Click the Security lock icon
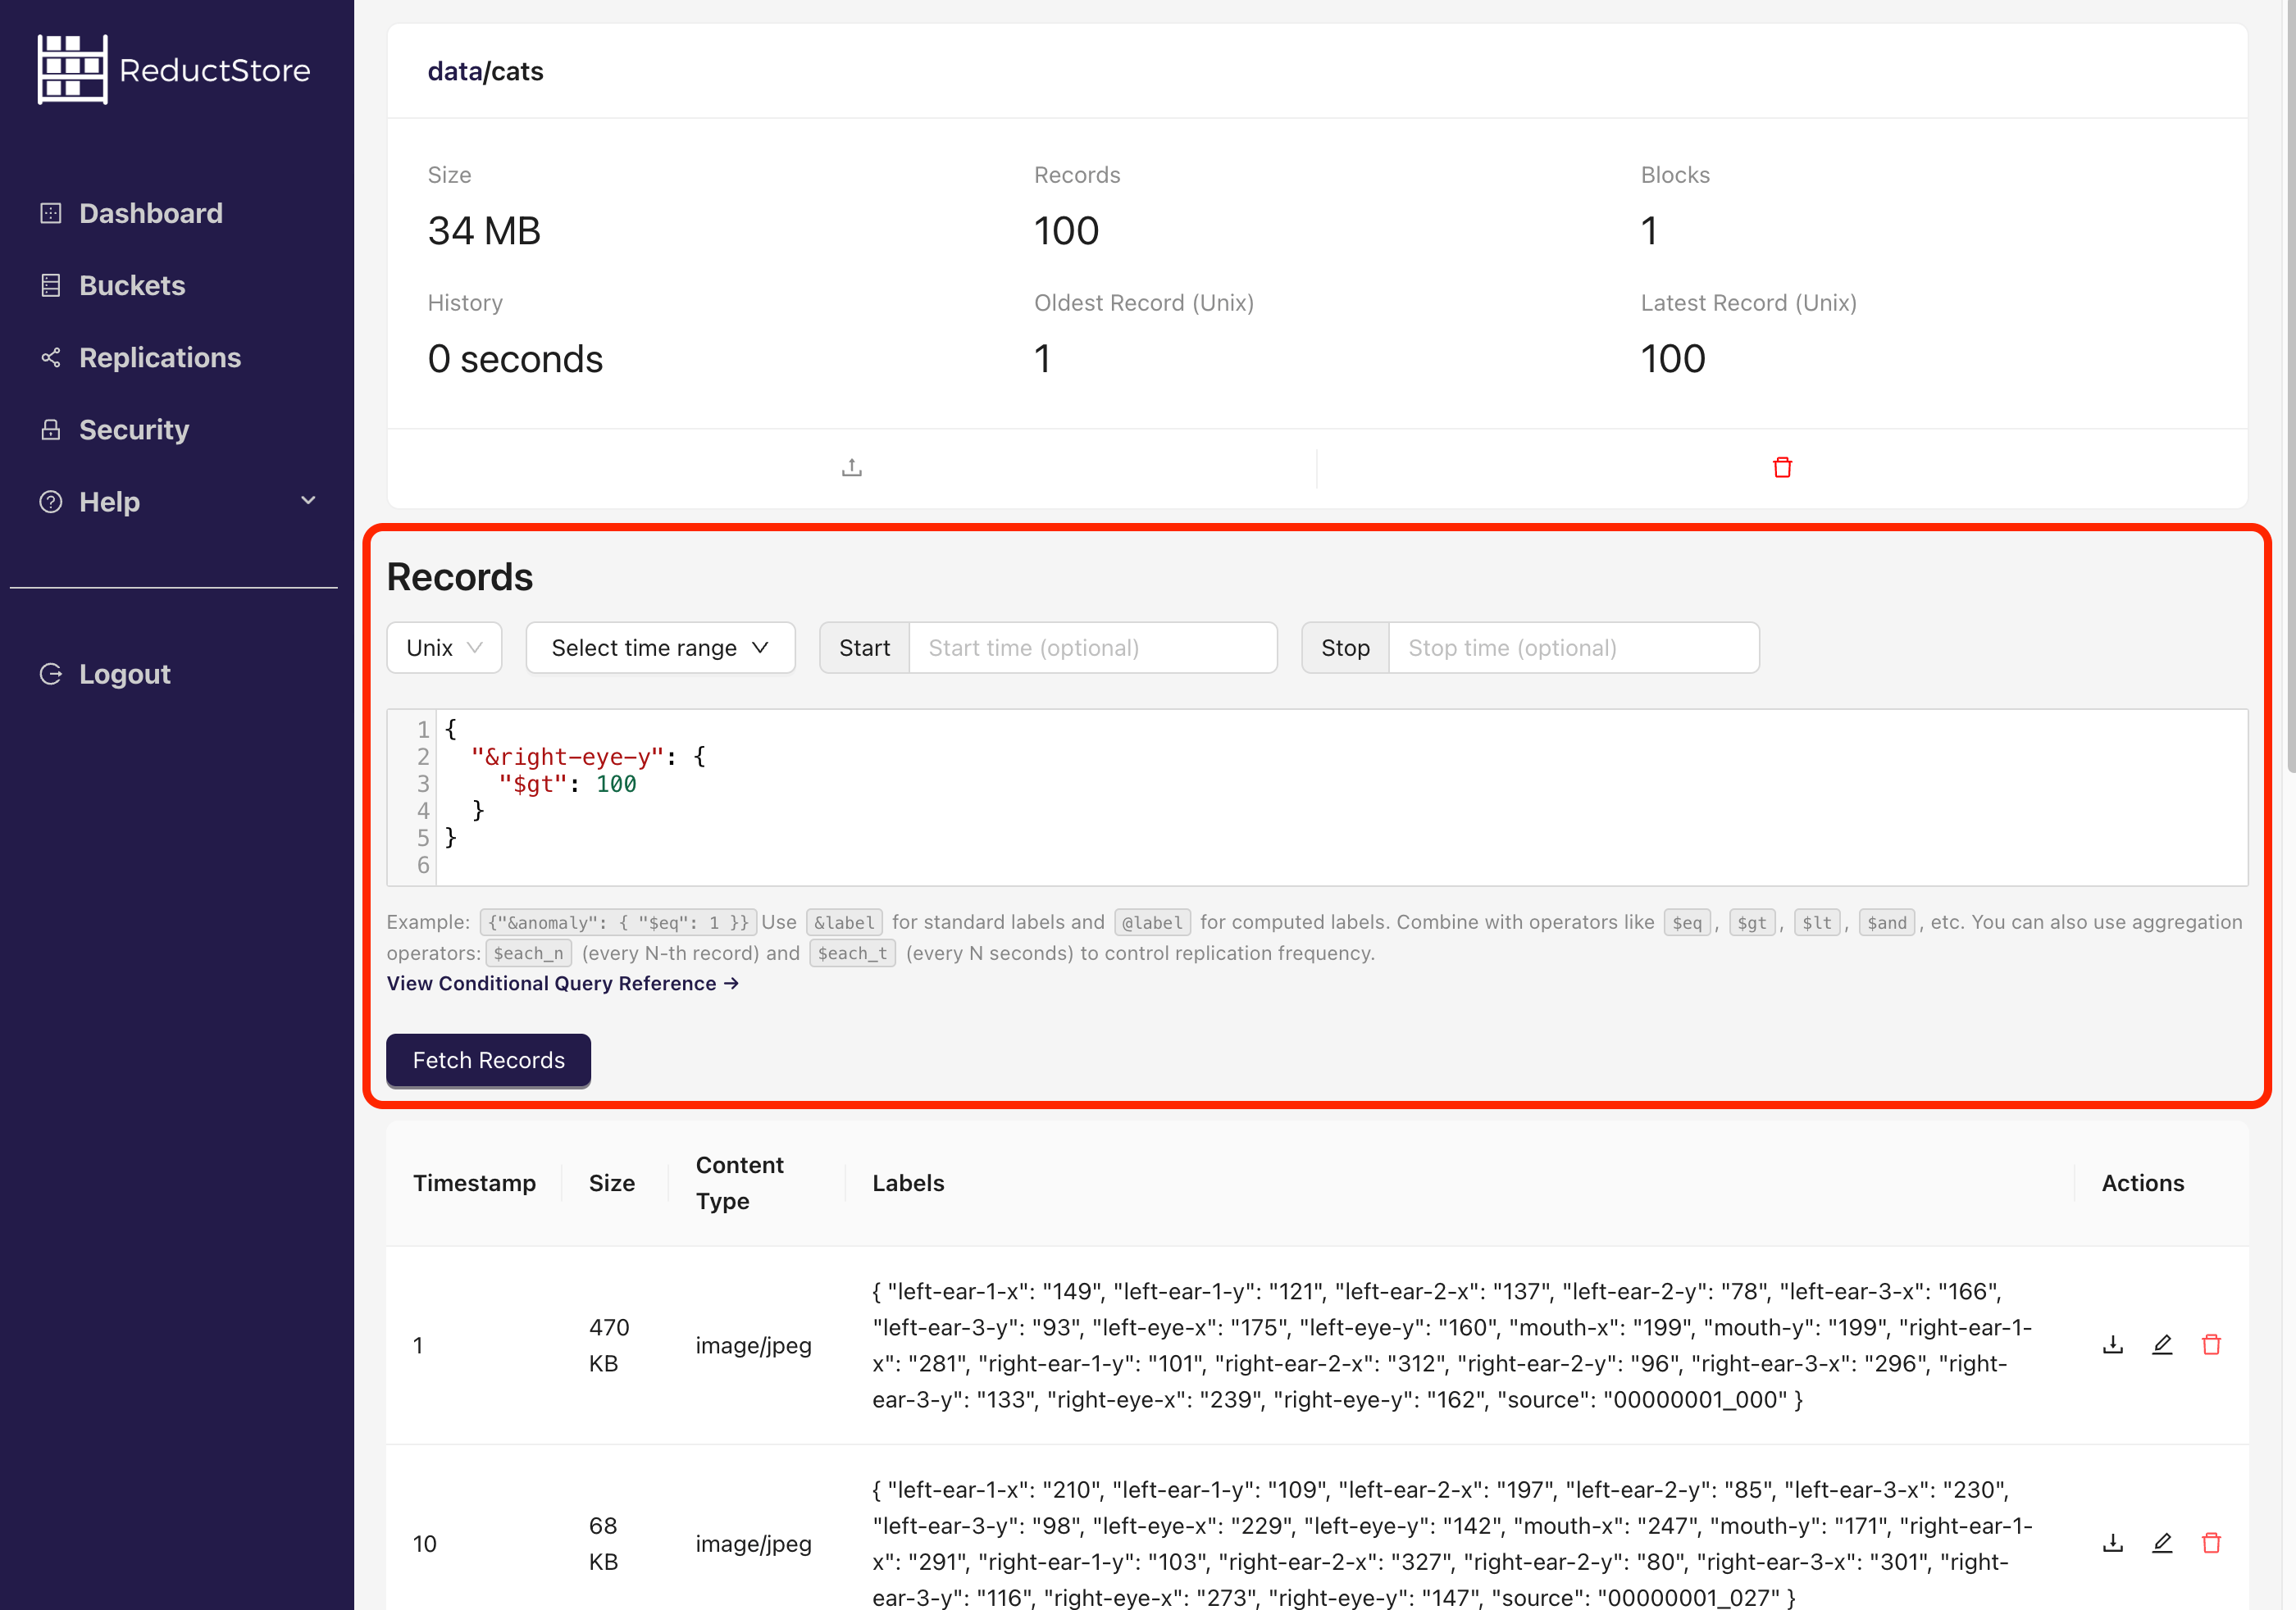Image resolution: width=2296 pixels, height=1610 pixels. click(x=51, y=429)
